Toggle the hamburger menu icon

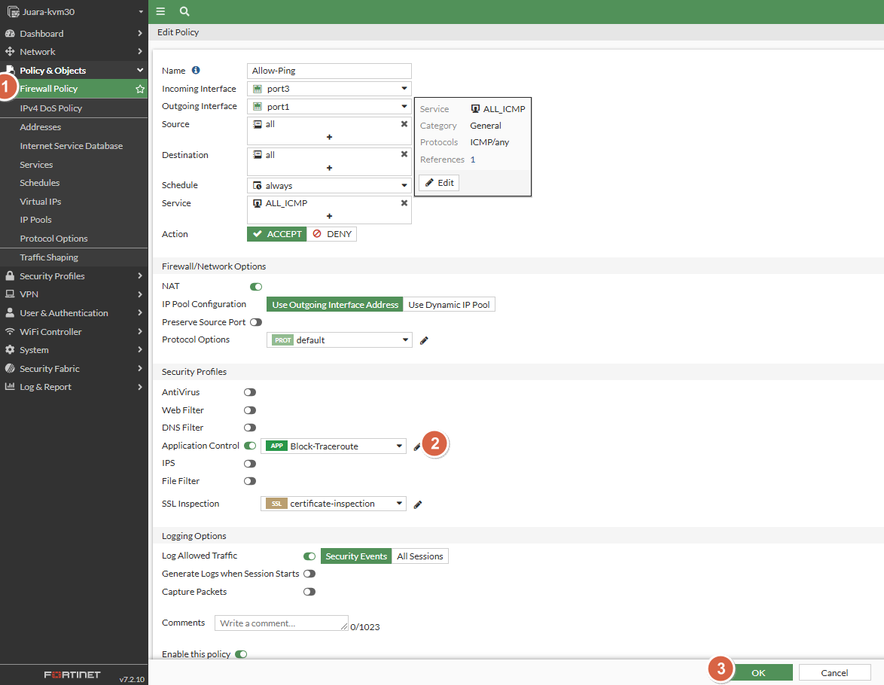161,11
